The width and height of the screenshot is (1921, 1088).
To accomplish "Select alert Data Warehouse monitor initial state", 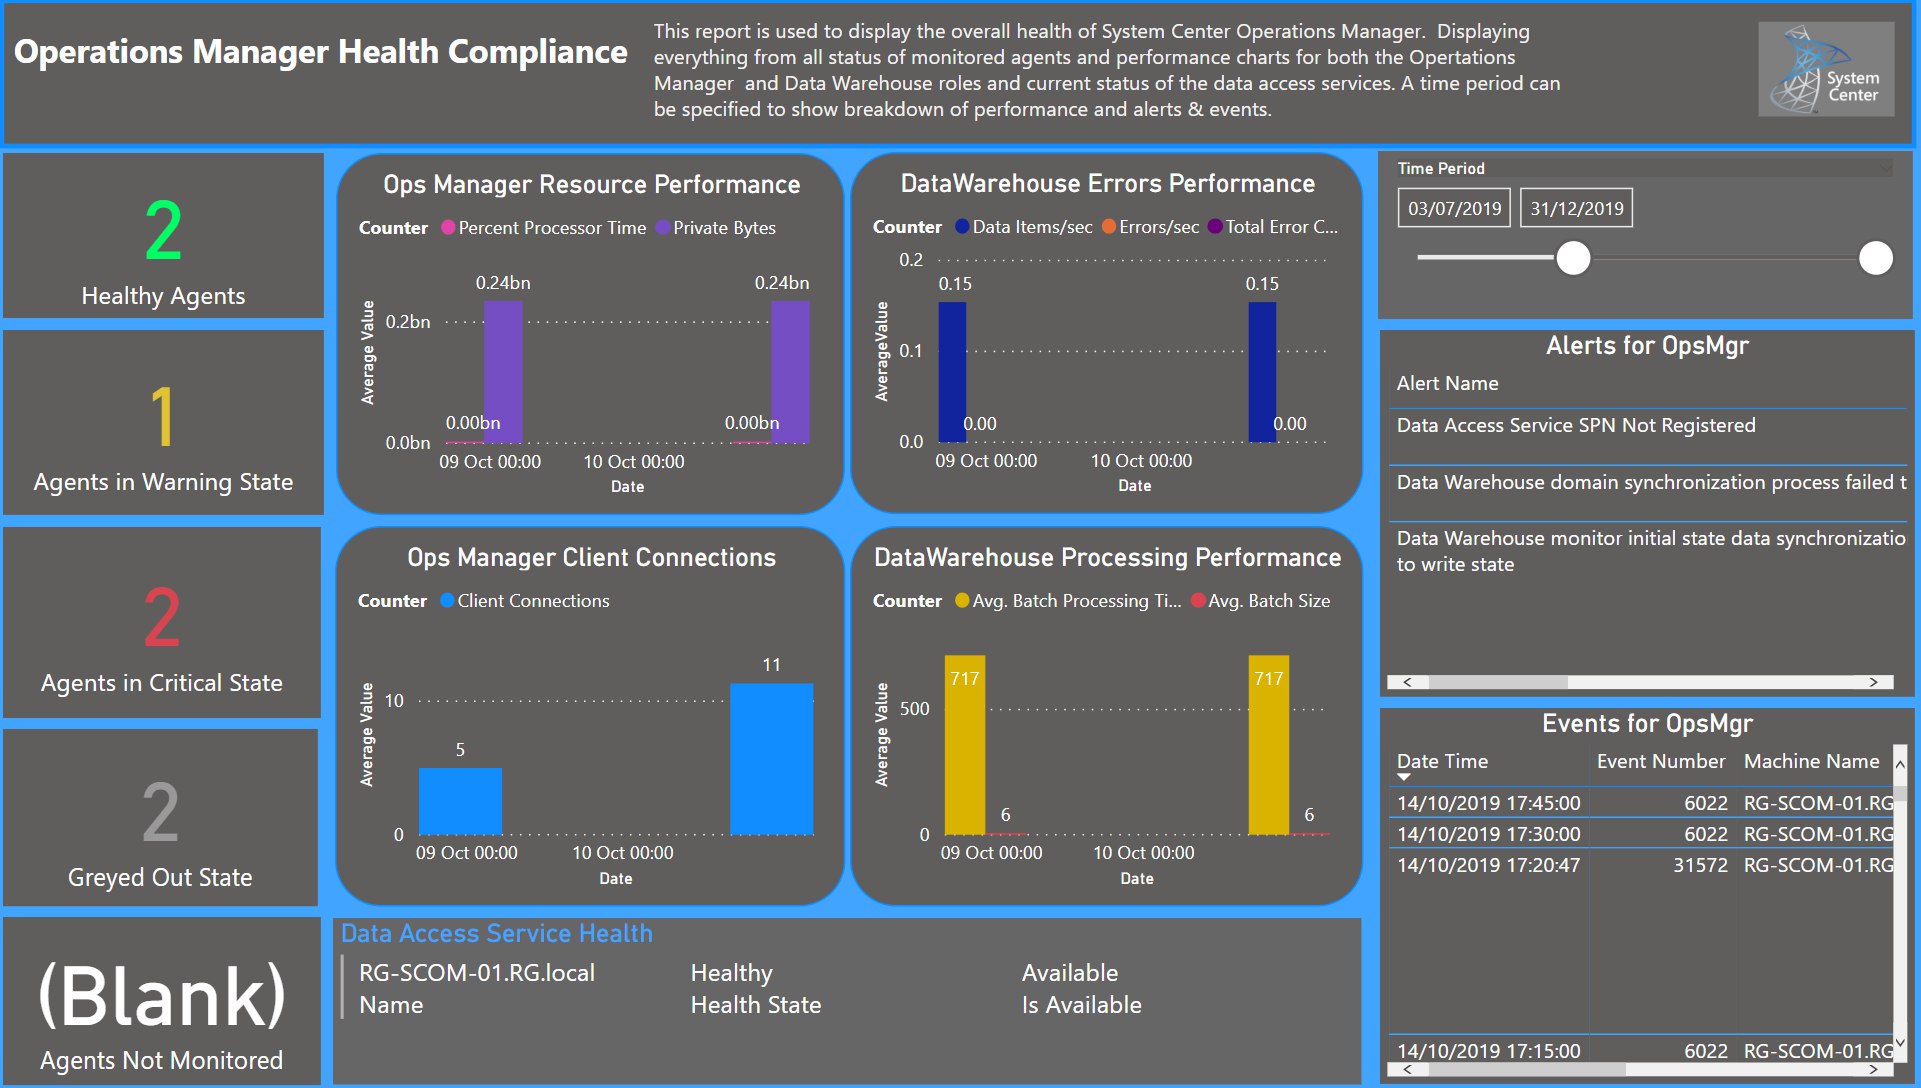I will point(1650,551).
